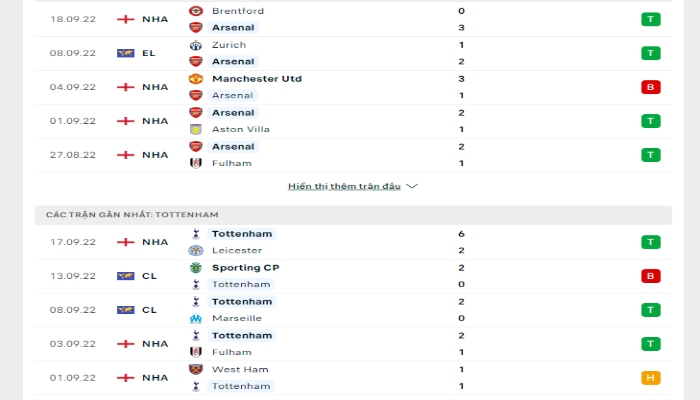
Task: Open the Tottenham vs Leicester match row
Action: coord(353,242)
